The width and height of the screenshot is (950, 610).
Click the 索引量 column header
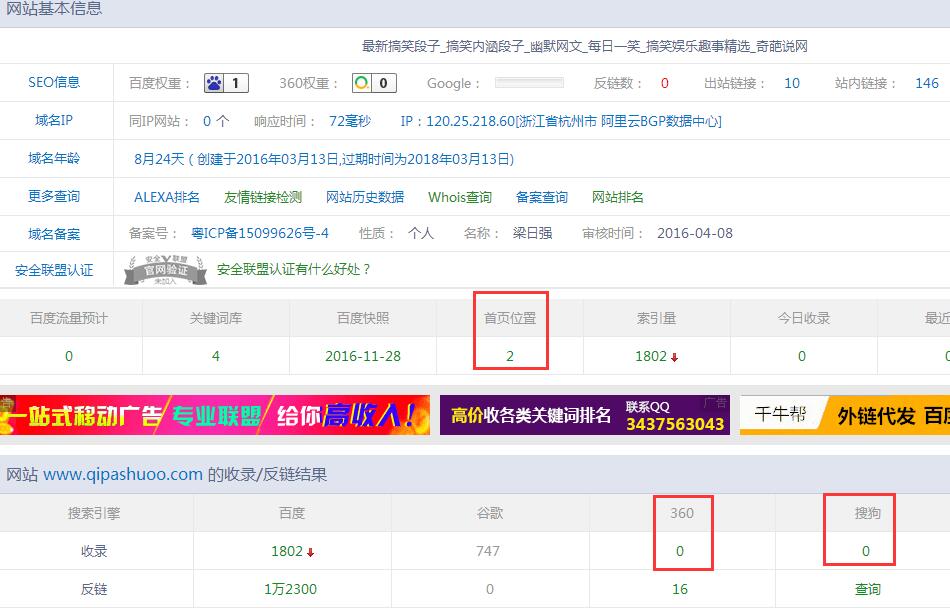point(656,318)
